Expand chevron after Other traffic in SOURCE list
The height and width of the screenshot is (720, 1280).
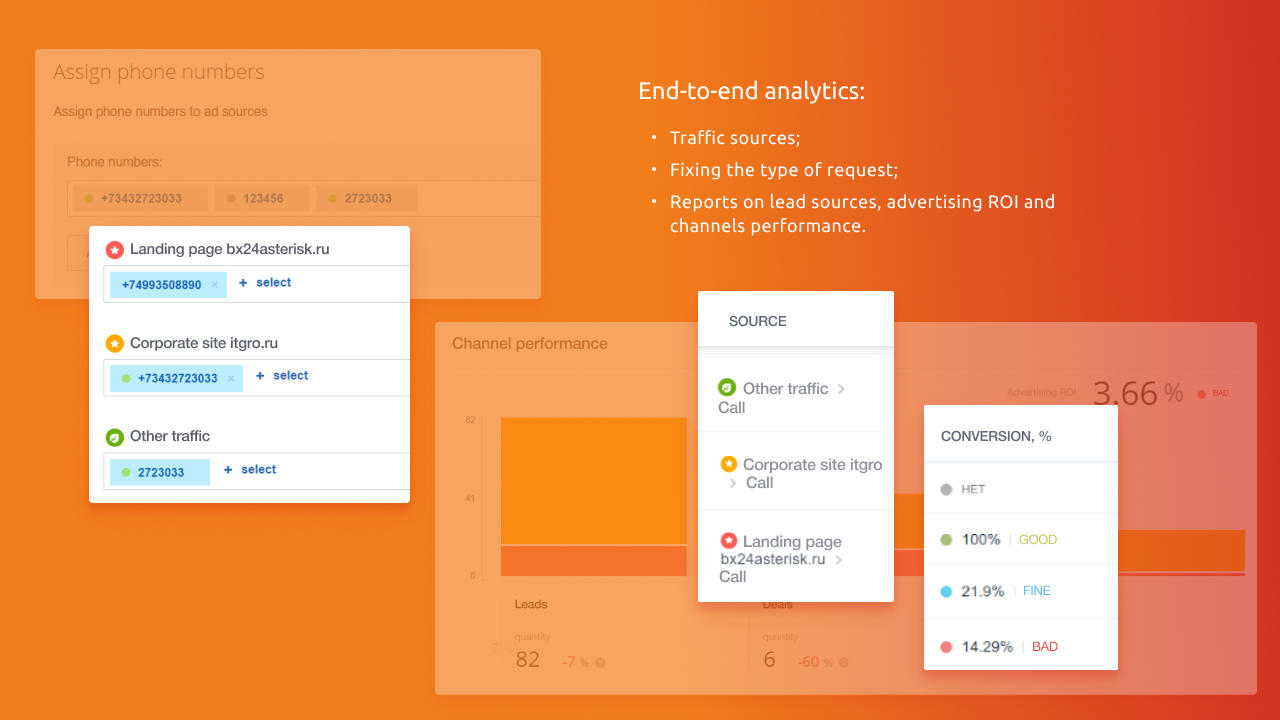click(x=841, y=389)
